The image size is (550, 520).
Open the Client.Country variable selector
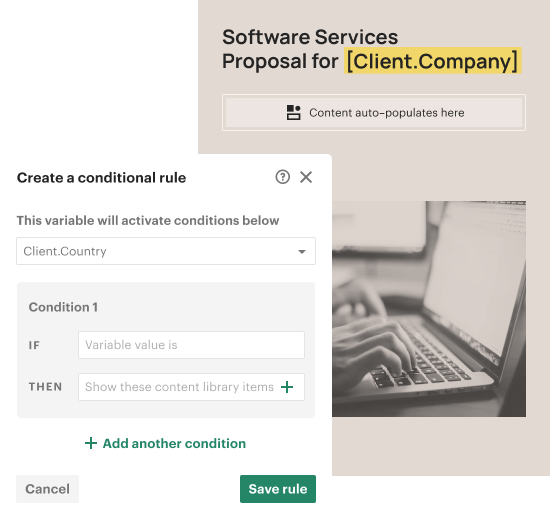click(166, 251)
